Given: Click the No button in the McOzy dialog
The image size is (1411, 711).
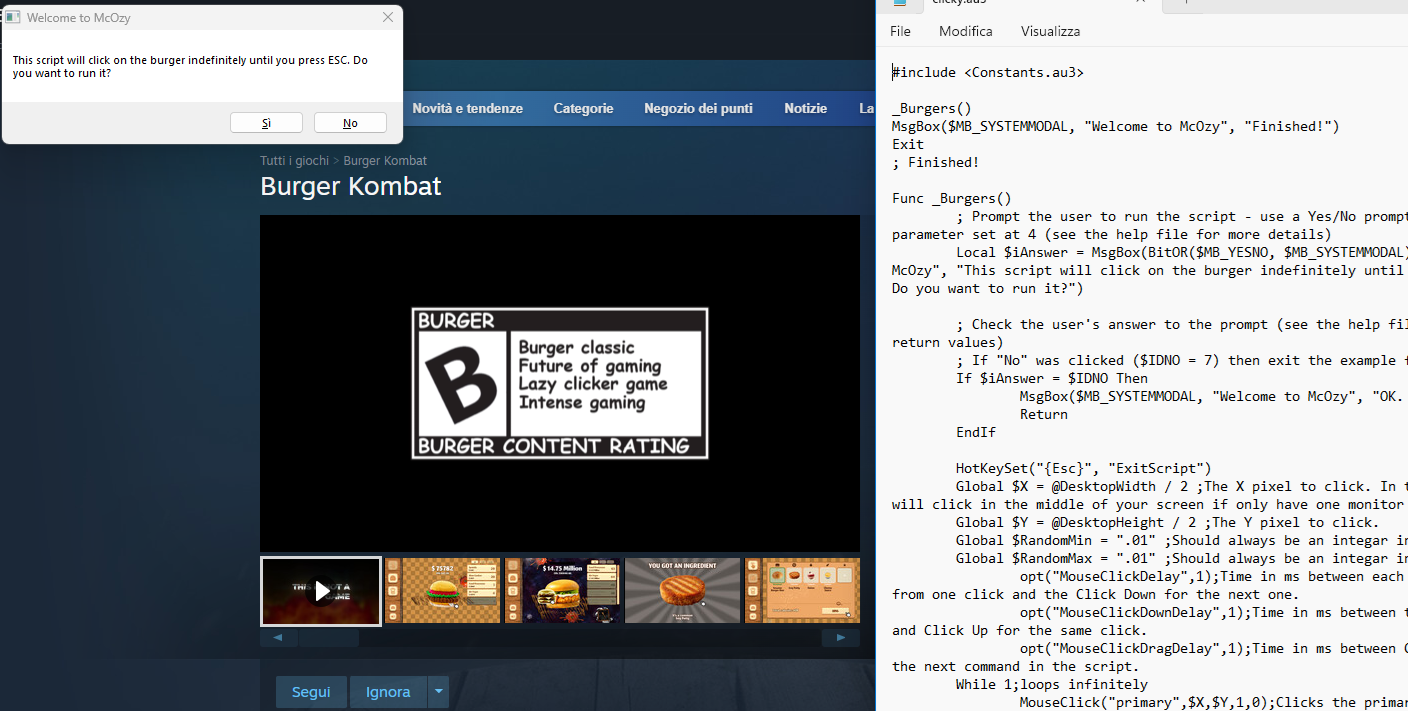Looking at the screenshot, I should 350,123.
